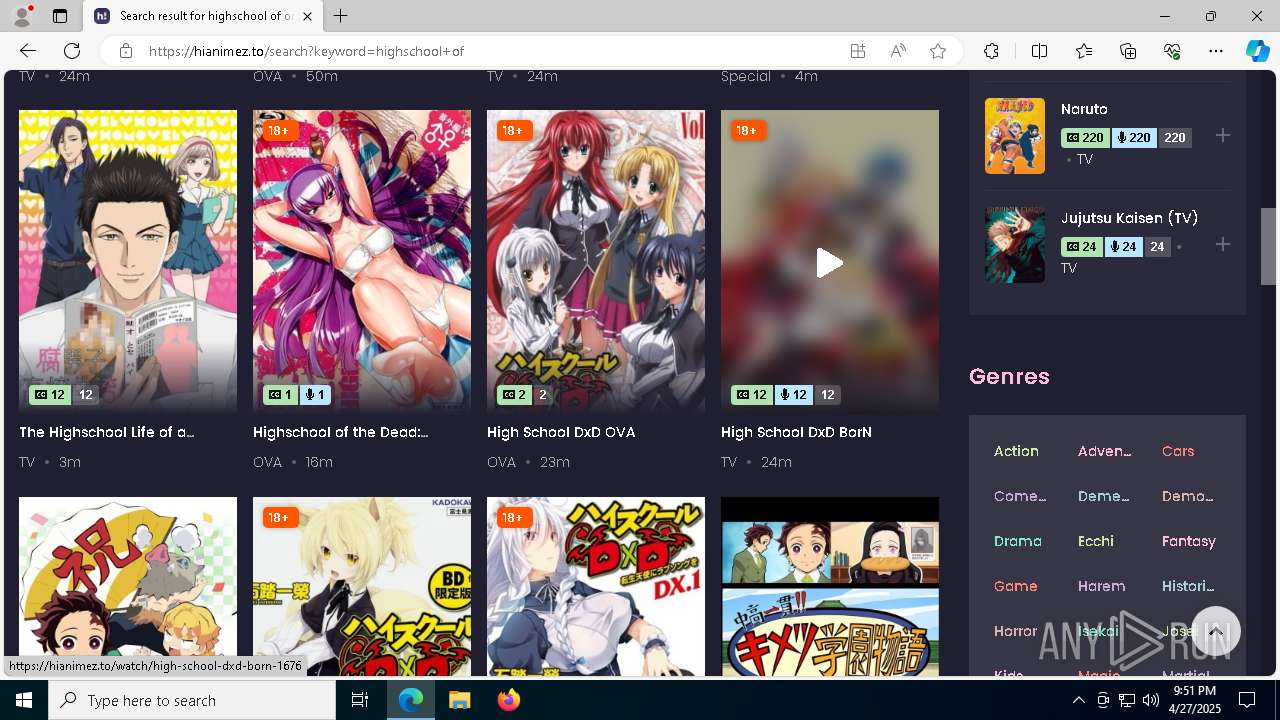Open Jujutsu Kaisen (TV) sidebar title
This screenshot has height=720, width=1280.
click(1129, 218)
